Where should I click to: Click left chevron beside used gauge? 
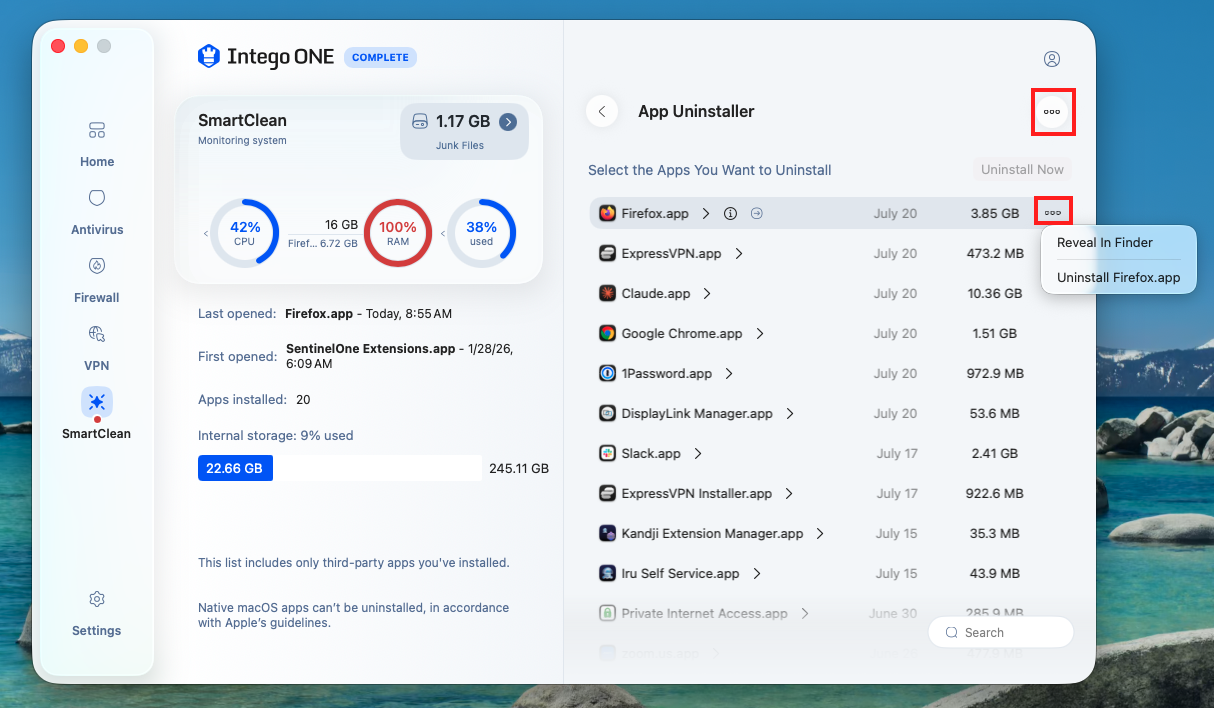click(443, 233)
